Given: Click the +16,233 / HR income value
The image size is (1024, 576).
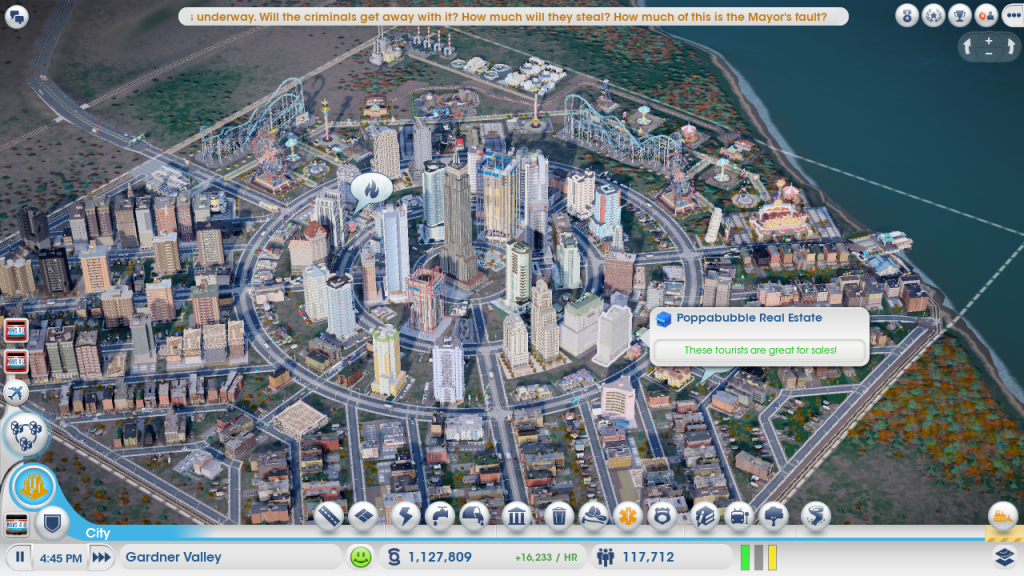Looking at the screenshot, I should click(546, 558).
